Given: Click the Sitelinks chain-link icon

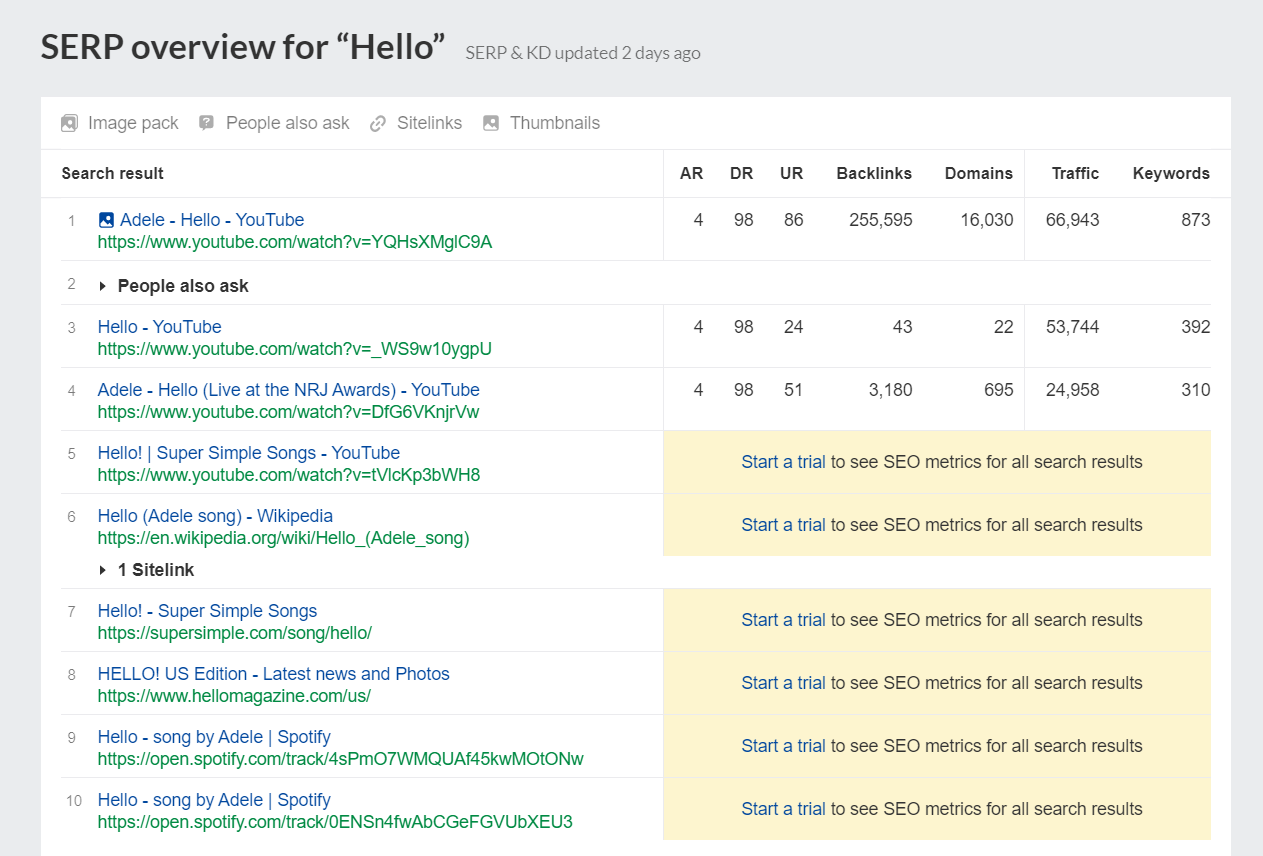Looking at the screenshot, I should [377, 122].
